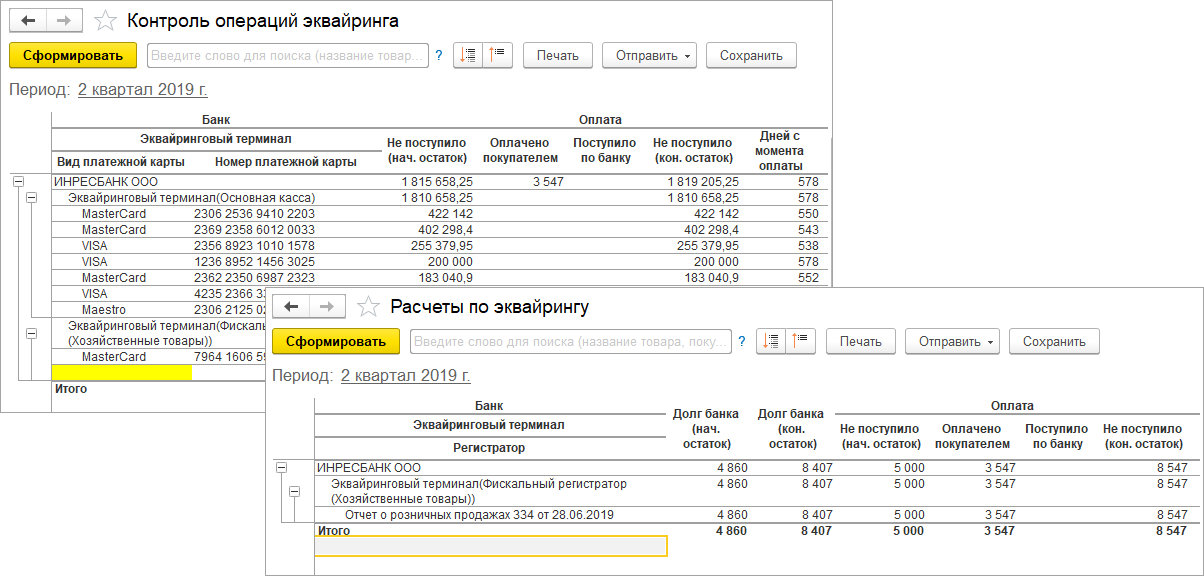Collapse ИНРЕСБАНК ООО group in Контроль операций report

click(x=18, y=182)
